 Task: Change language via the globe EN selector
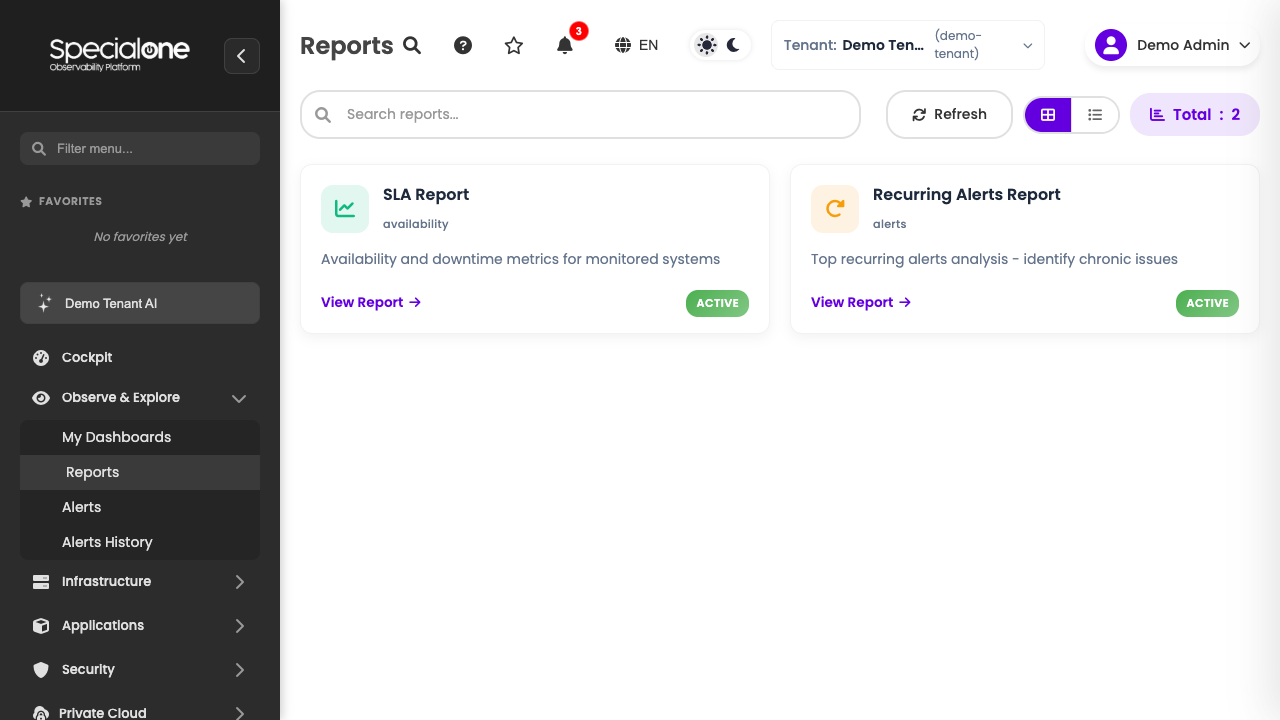tap(636, 45)
